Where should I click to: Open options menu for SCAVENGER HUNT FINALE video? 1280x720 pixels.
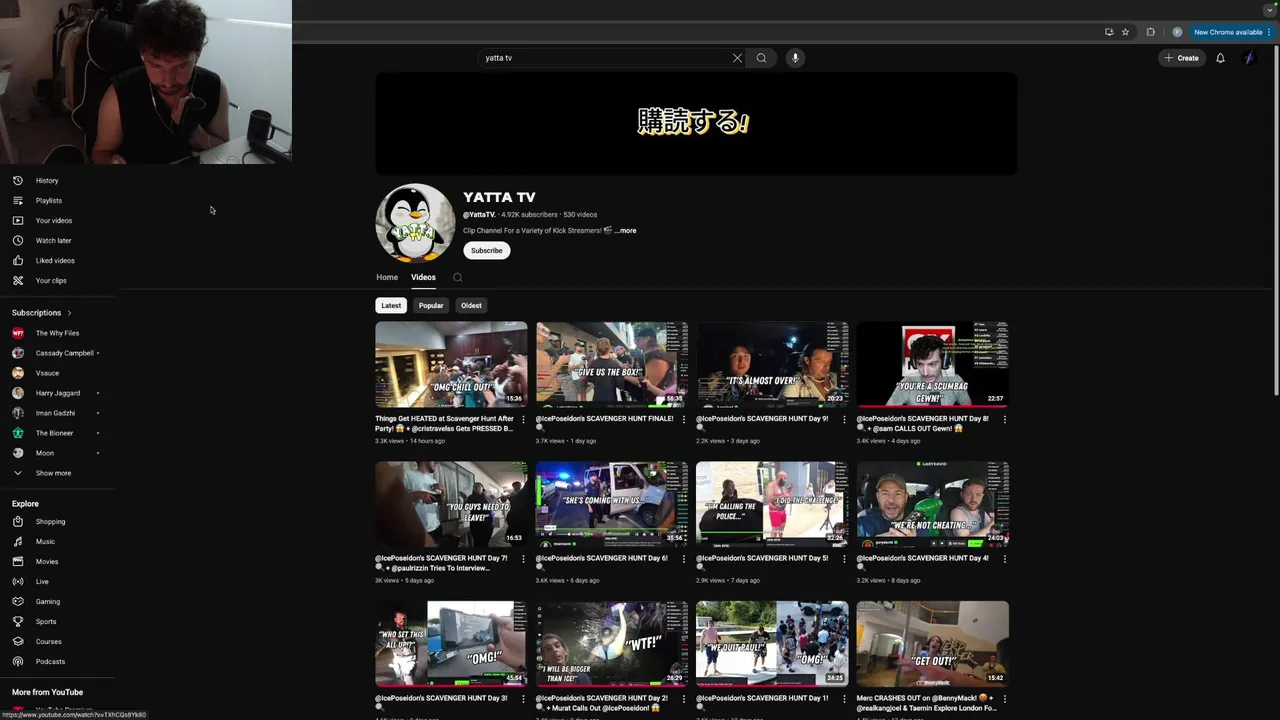click(684, 420)
